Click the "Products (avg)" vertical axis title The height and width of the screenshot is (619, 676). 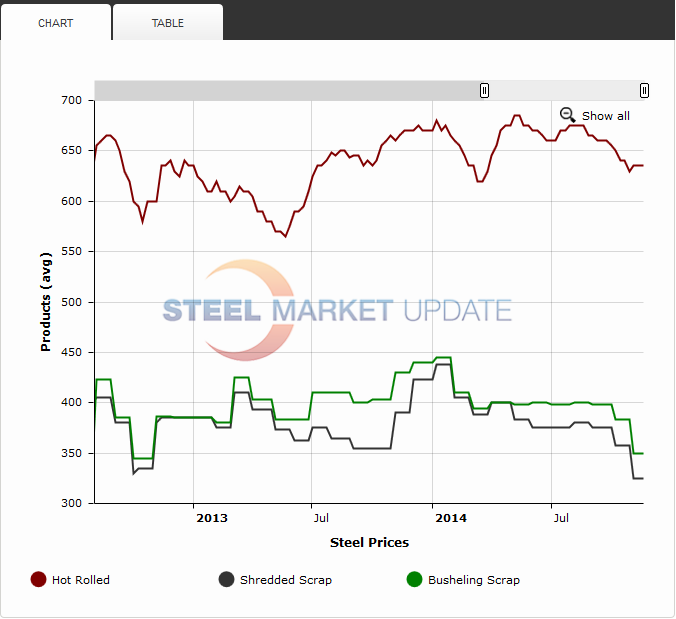(46, 302)
